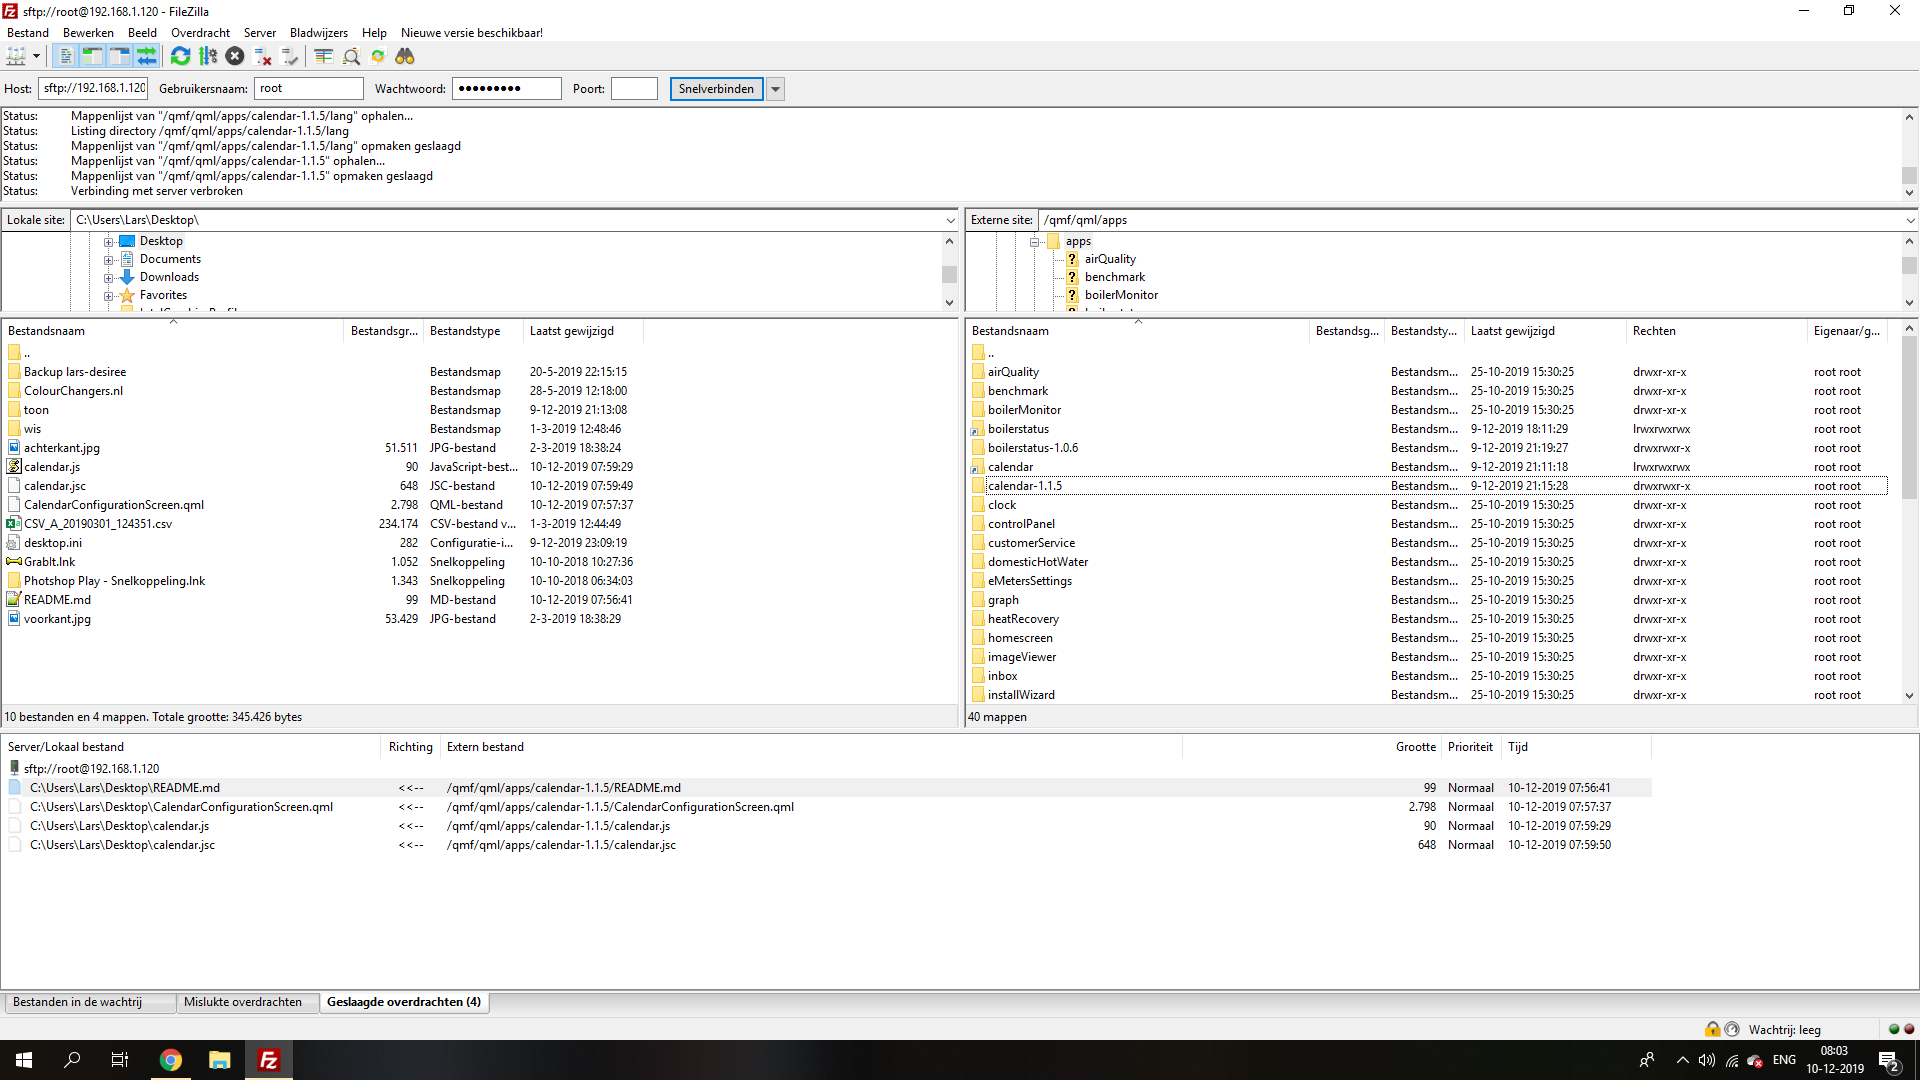This screenshot has width=1920, height=1080.
Task: Toggle synchronized browsing
Action: 378,56
